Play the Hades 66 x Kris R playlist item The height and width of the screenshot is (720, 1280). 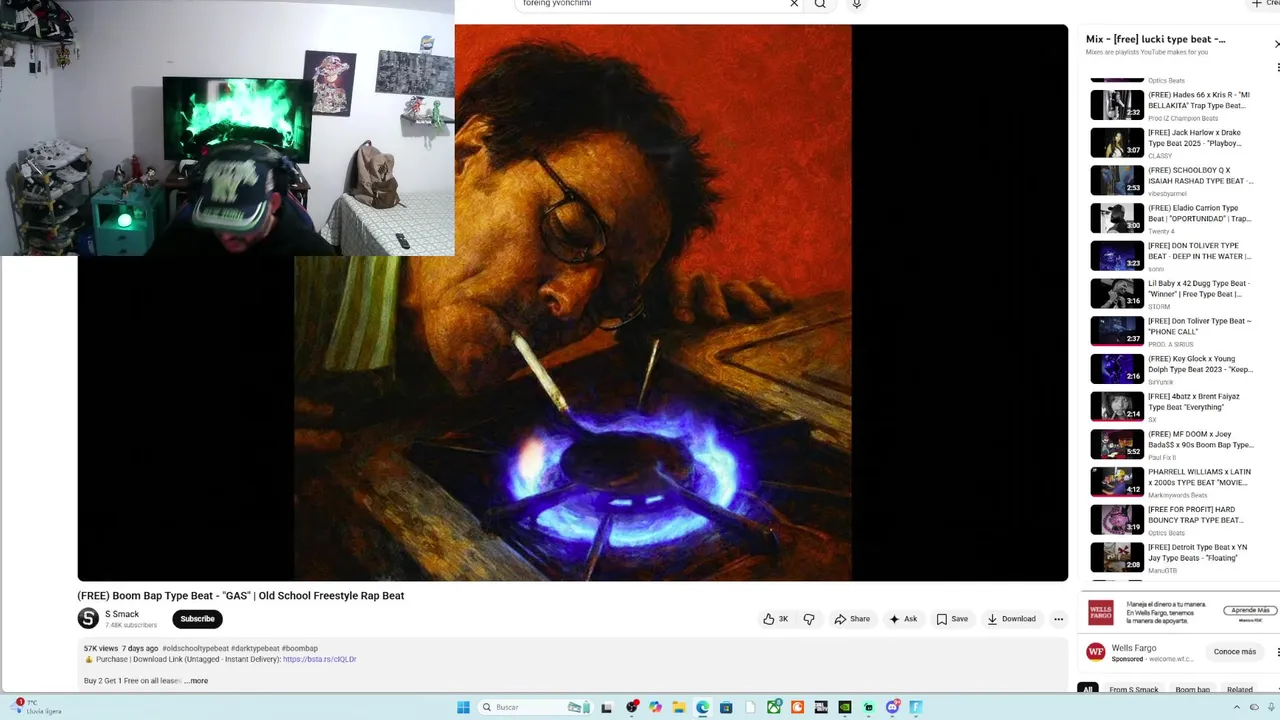click(x=1171, y=105)
